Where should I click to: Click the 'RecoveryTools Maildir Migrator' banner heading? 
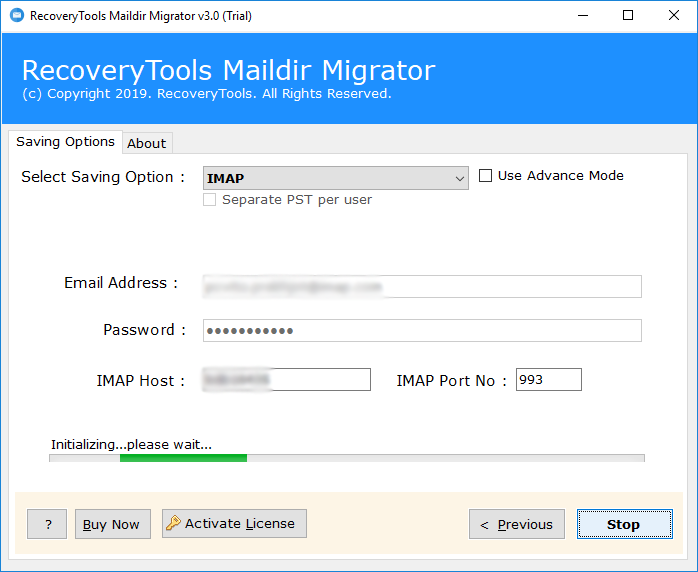click(228, 70)
